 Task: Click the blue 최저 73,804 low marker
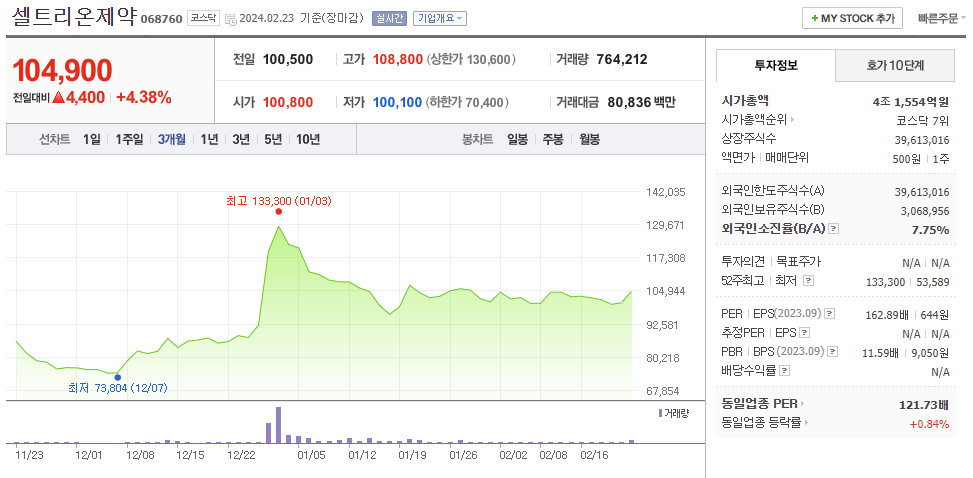point(117,377)
